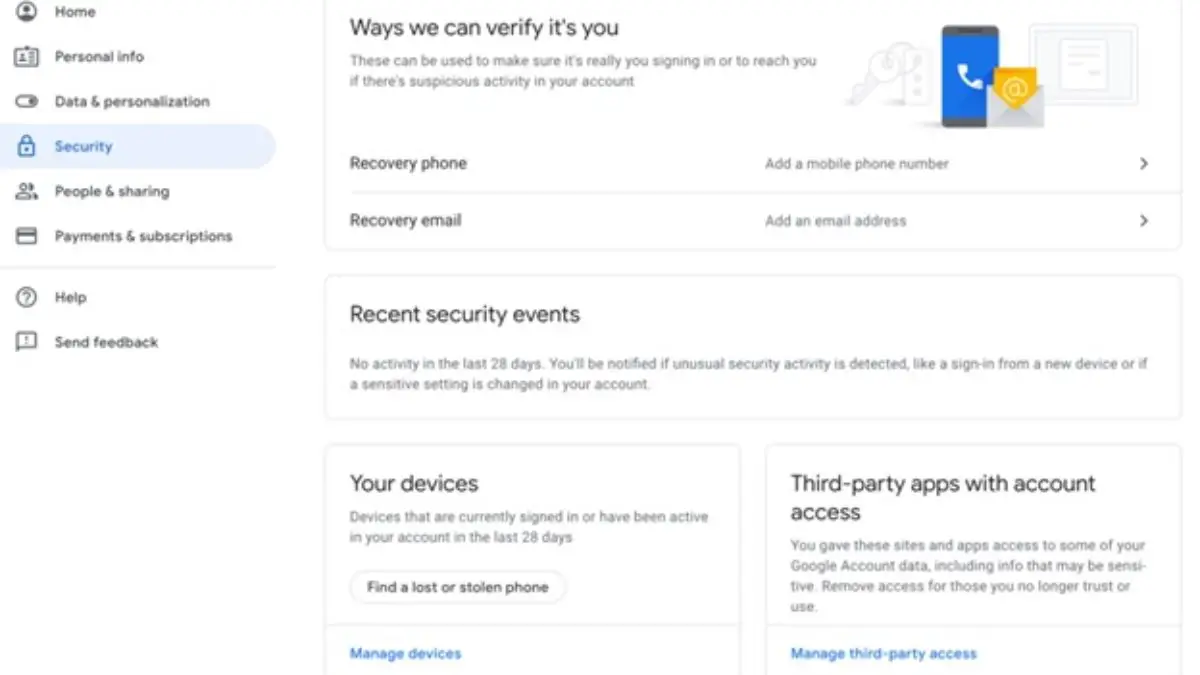The image size is (1200, 675).
Task: Click the People & sharing icon
Action: [x=27, y=191]
